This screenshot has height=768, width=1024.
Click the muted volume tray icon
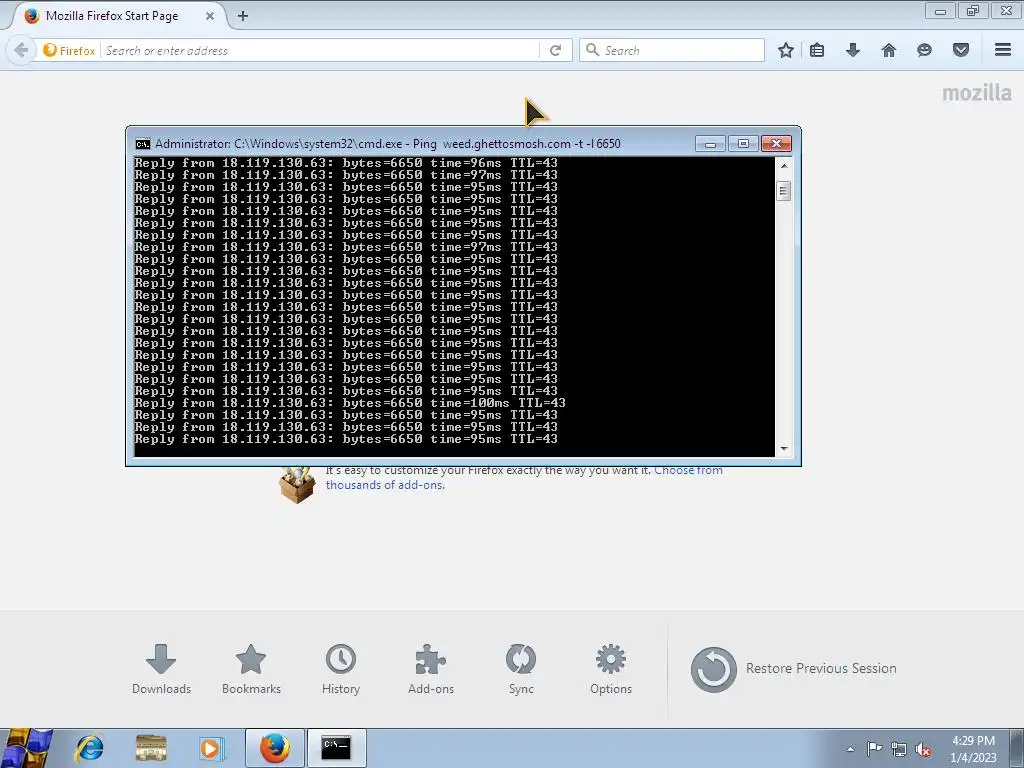pyautogui.click(x=923, y=749)
